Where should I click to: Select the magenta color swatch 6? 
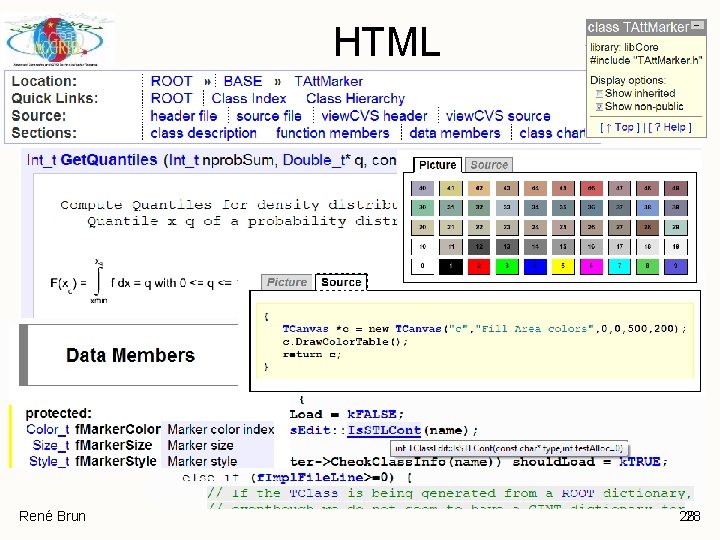[x=591, y=266]
